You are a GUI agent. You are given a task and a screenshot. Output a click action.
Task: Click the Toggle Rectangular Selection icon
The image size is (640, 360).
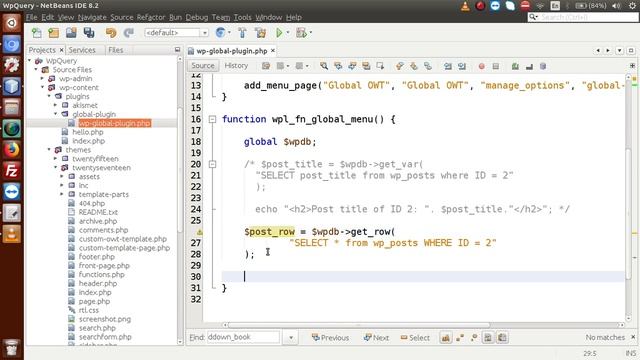tap(380, 66)
